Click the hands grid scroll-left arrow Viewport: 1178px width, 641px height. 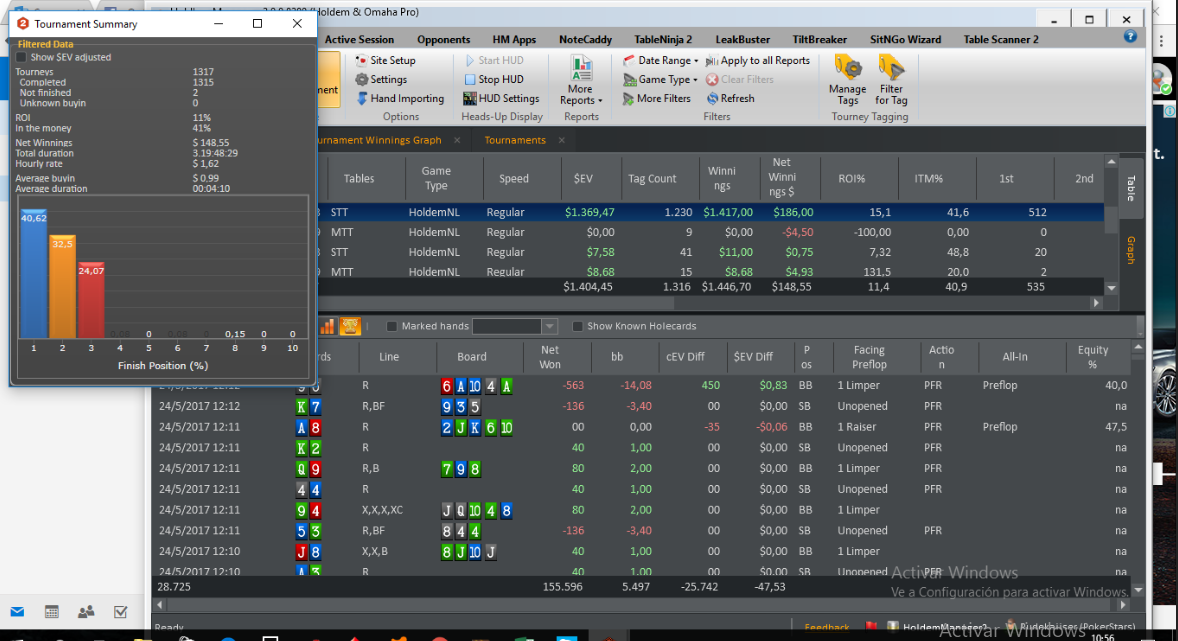click(x=159, y=604)
